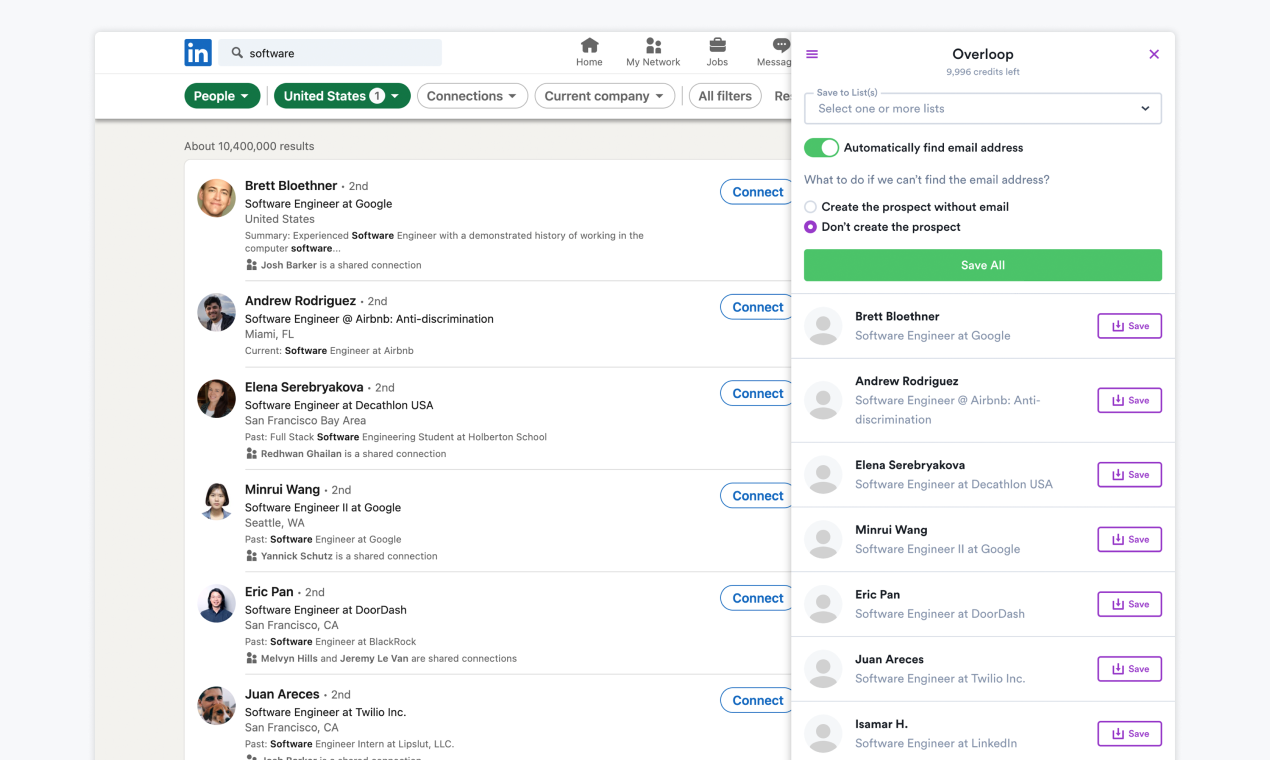
Task: Click the LinkedIn logo
Action: [197, 52]
